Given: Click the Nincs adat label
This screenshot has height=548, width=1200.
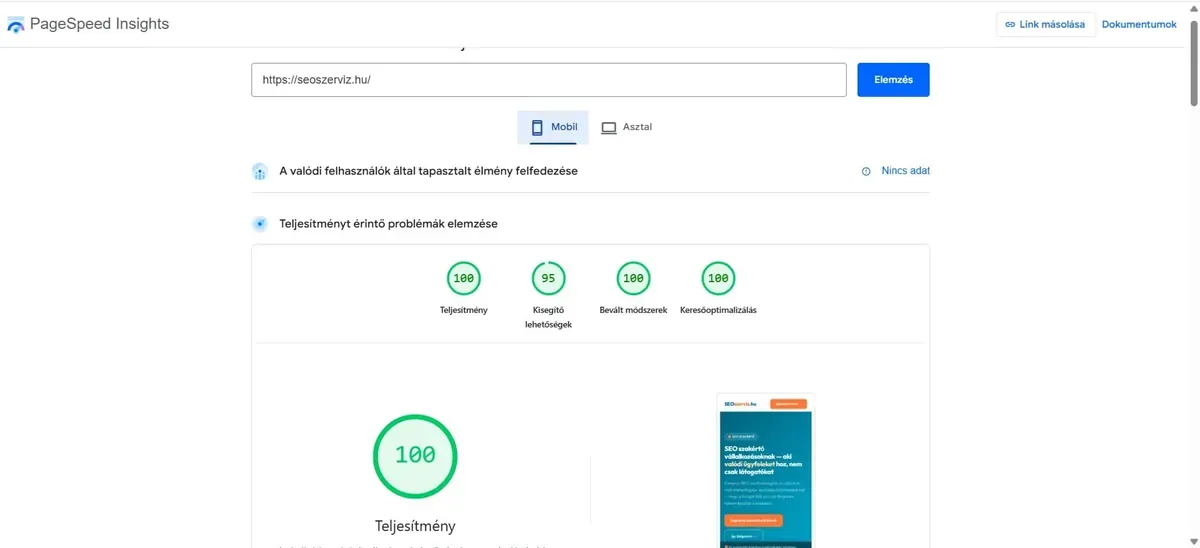Looking at the screenshot, I should [x=905, y=171].
